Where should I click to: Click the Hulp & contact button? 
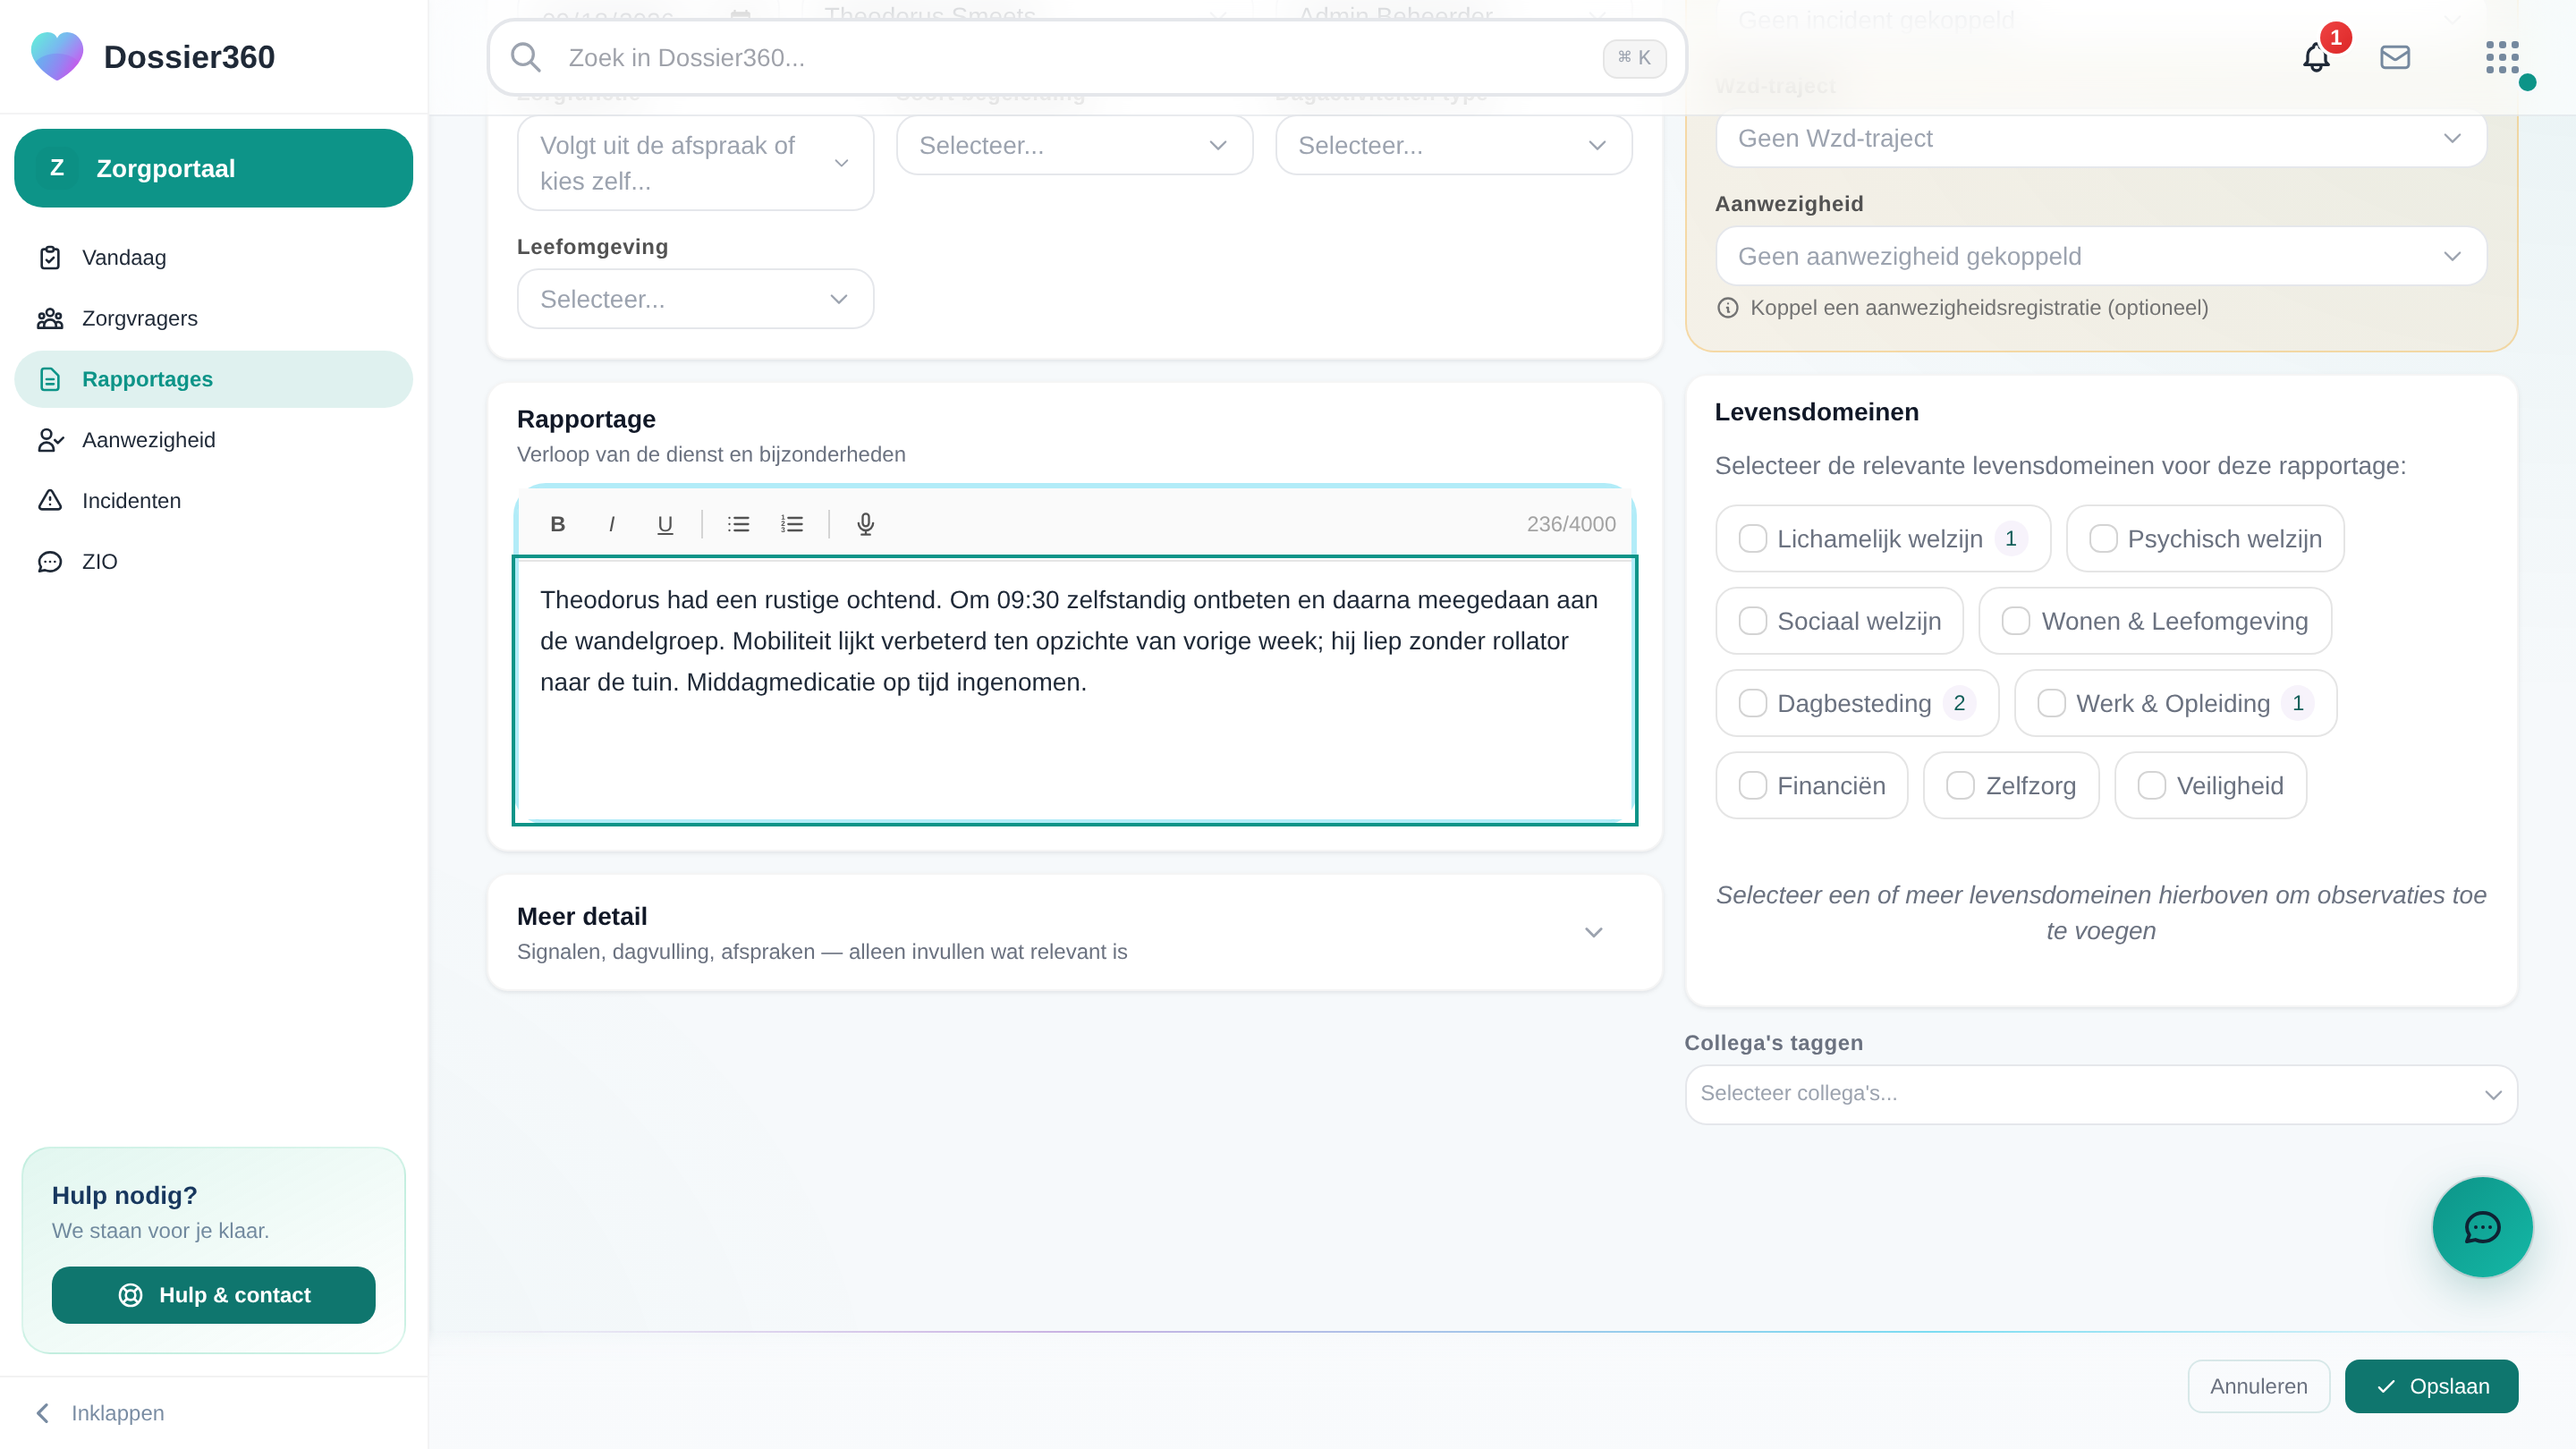click(213, 1295)
